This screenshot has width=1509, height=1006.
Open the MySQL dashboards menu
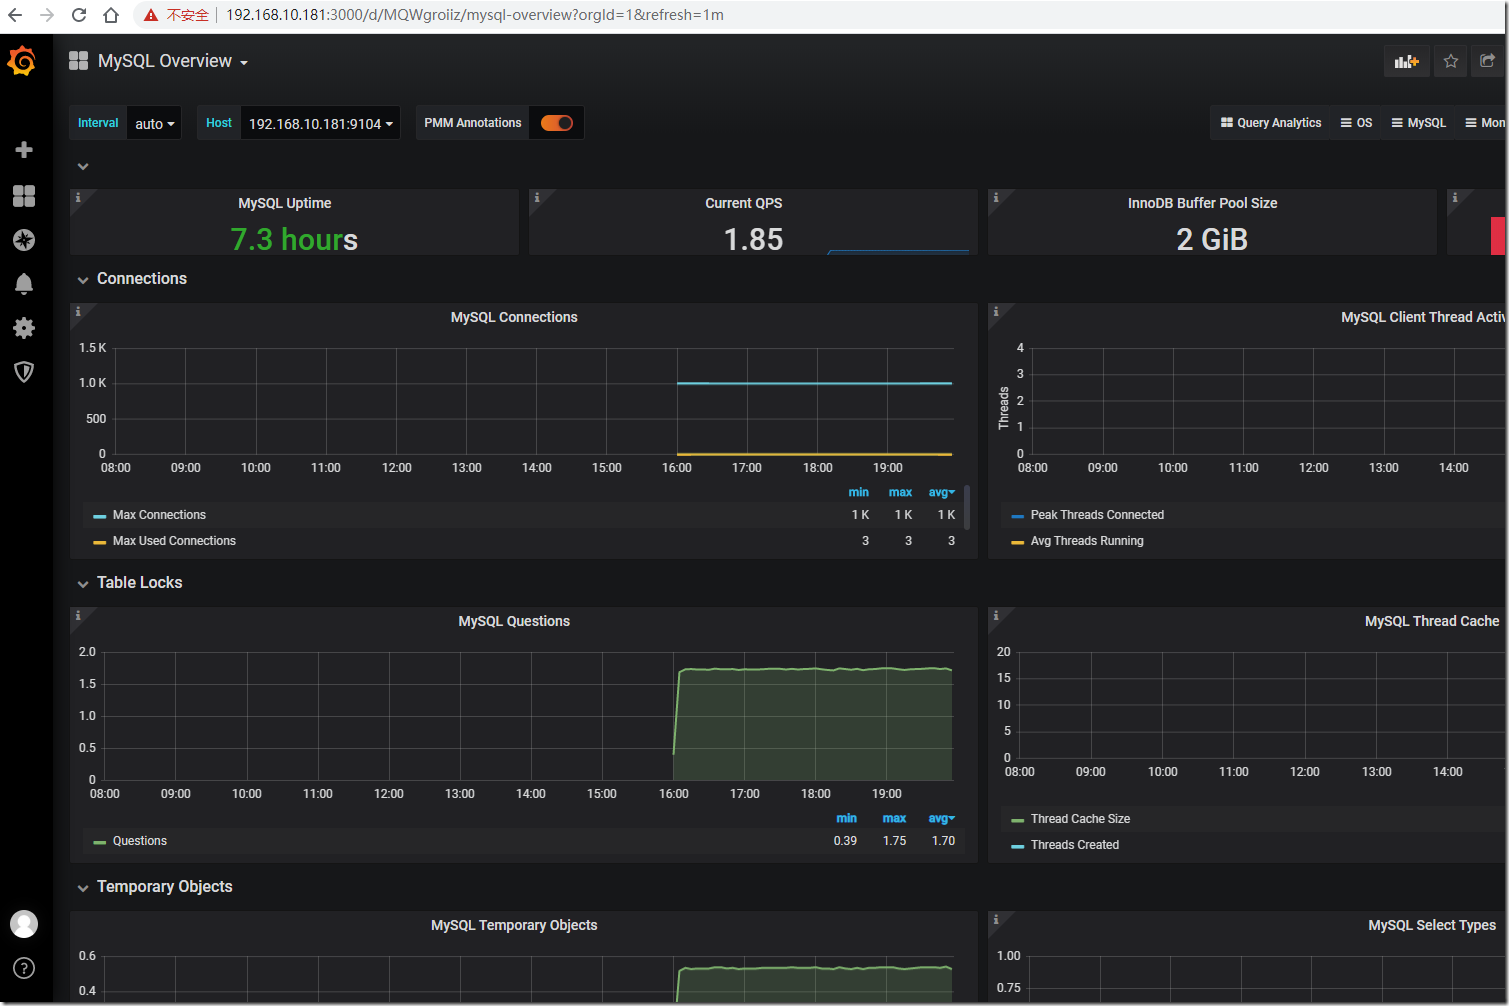1419,123
